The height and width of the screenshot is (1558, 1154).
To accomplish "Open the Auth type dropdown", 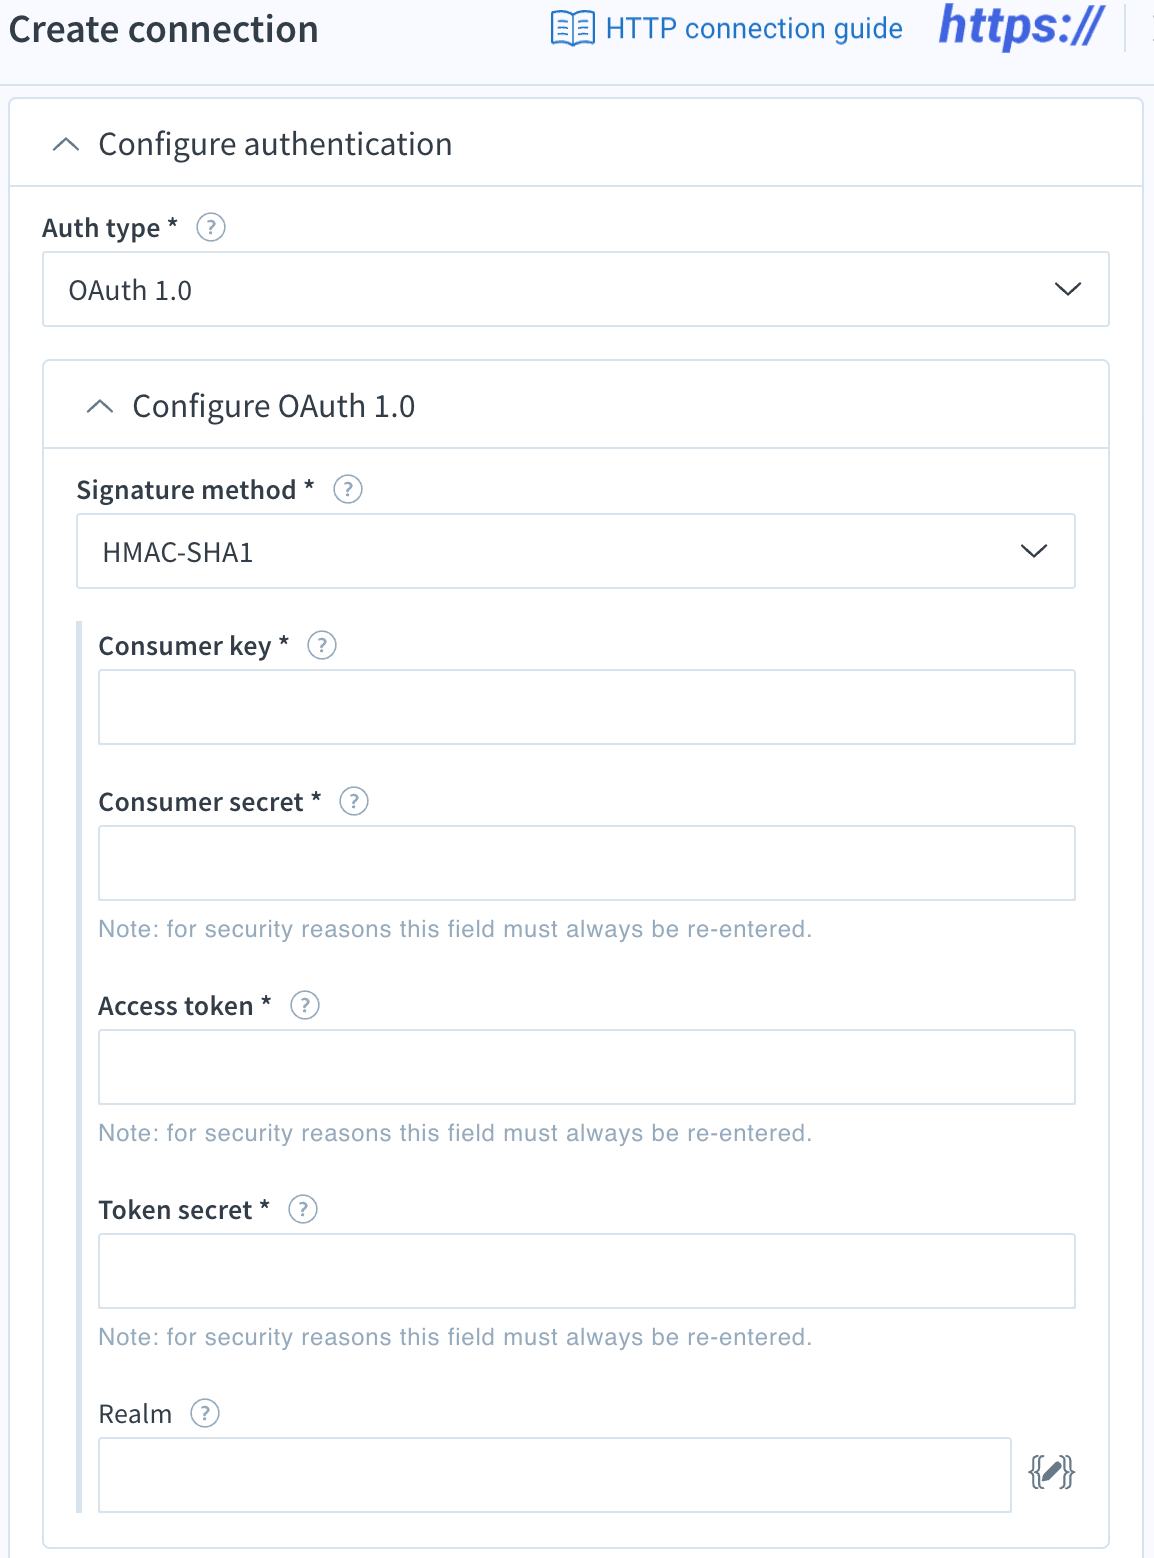I will coord(576,289).
